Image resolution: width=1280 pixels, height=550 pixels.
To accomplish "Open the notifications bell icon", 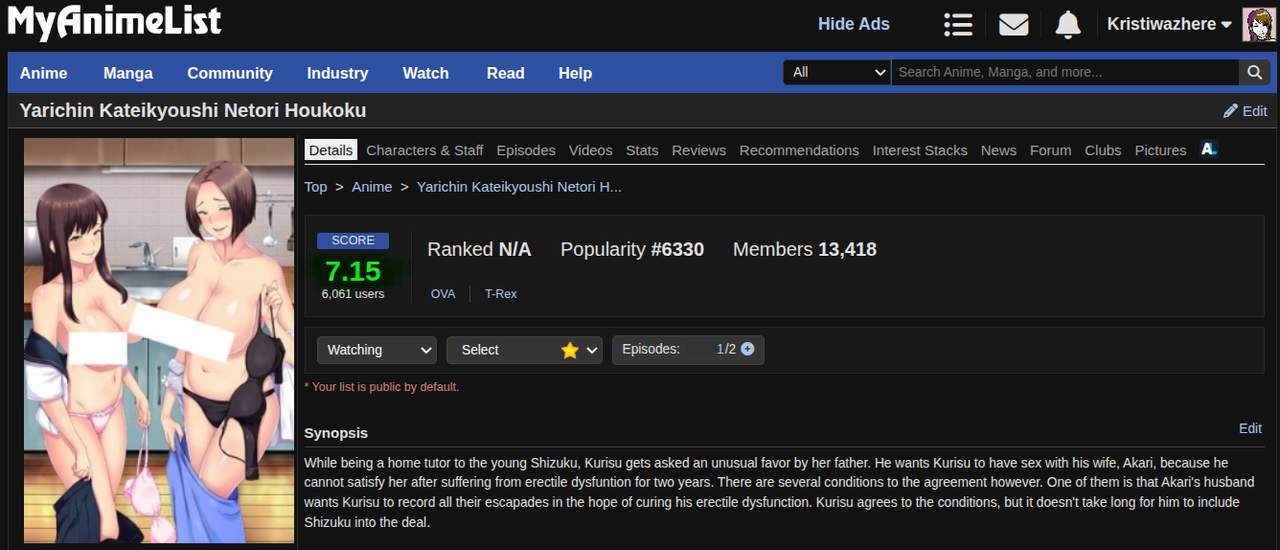I will pyautogui.click(x=1068, y=24).
